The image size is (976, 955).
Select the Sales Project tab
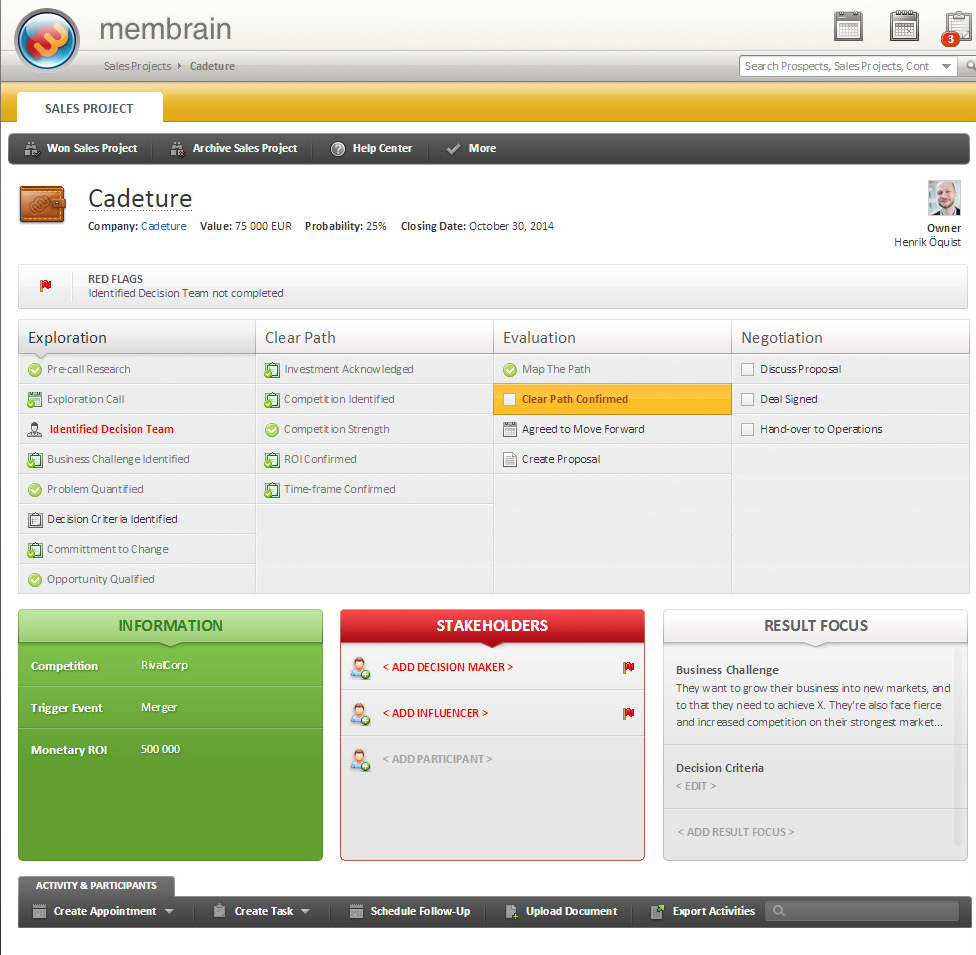click(90, 108)
